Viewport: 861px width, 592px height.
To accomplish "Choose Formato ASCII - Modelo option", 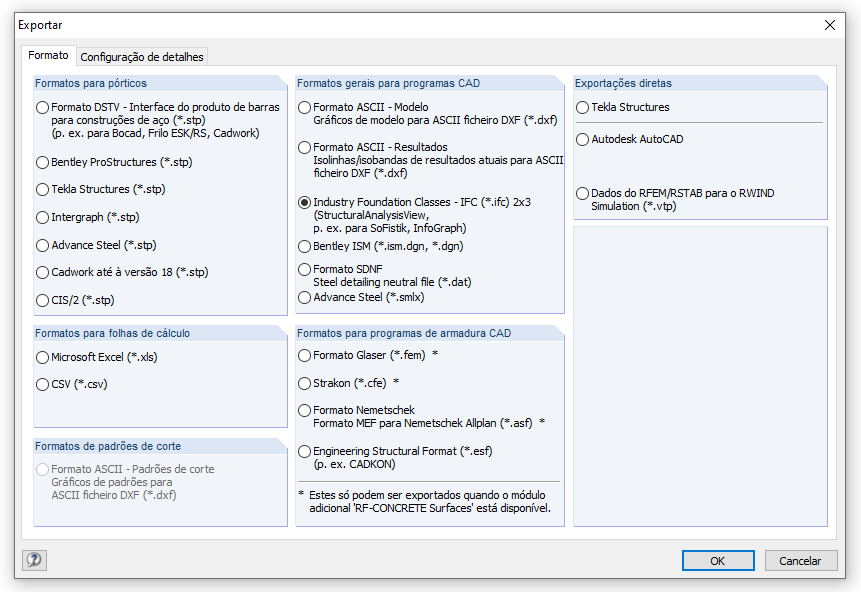I will pyautogui.click(x=304, y=107).
